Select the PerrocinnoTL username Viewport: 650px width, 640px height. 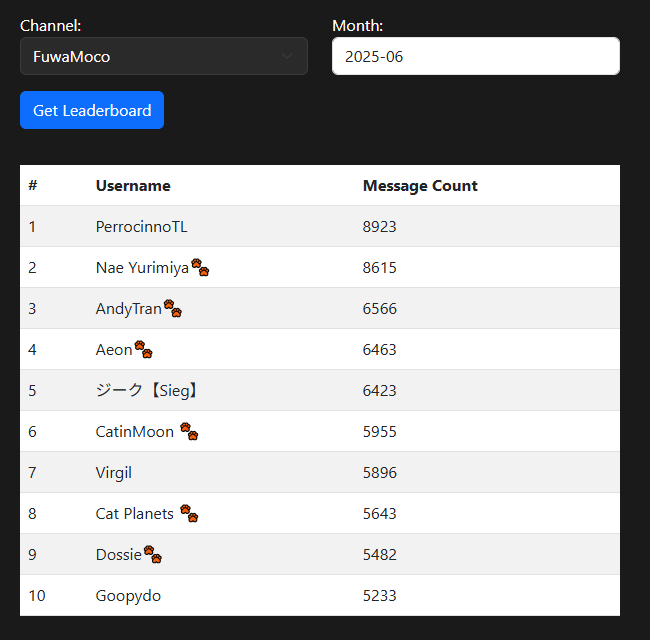coord(141,227)
